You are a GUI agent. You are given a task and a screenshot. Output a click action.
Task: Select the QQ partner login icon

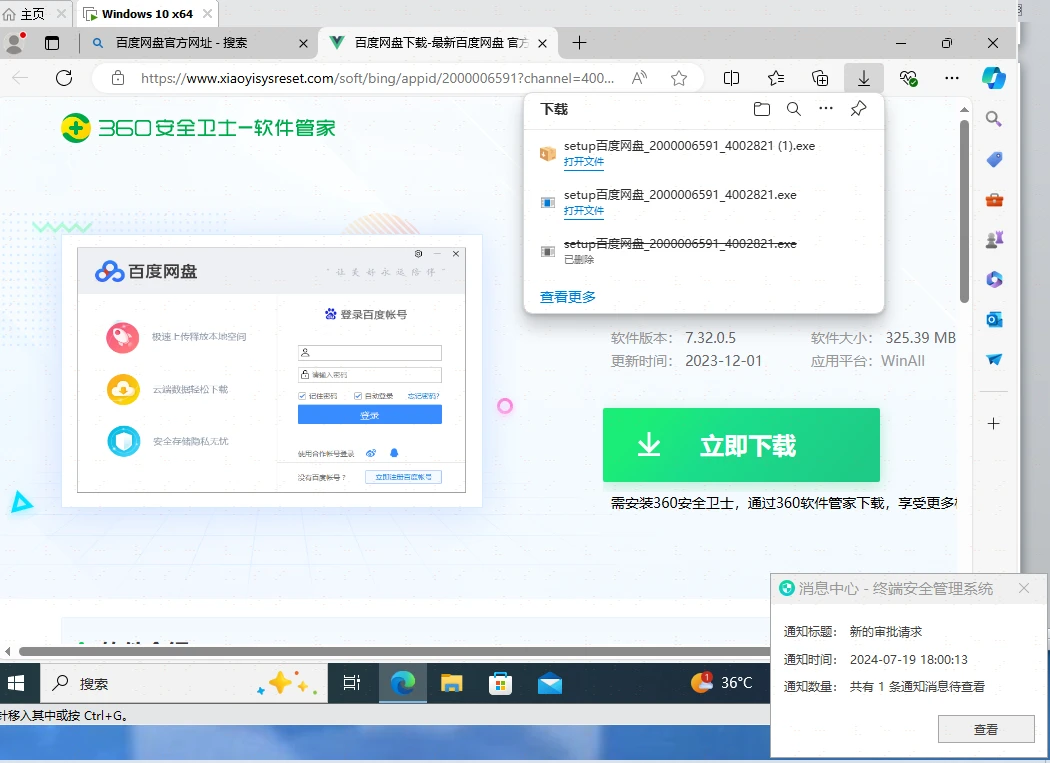394,452
